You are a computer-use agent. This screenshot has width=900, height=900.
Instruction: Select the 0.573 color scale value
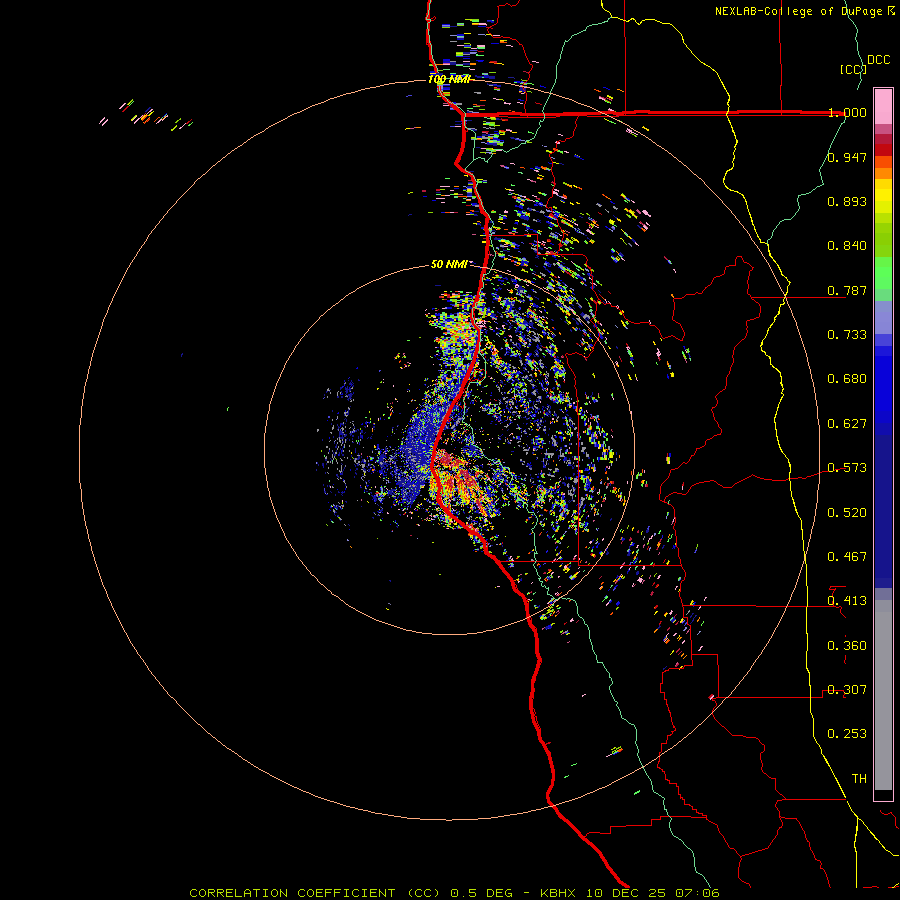pyautogui.click(x=847, y=468)
